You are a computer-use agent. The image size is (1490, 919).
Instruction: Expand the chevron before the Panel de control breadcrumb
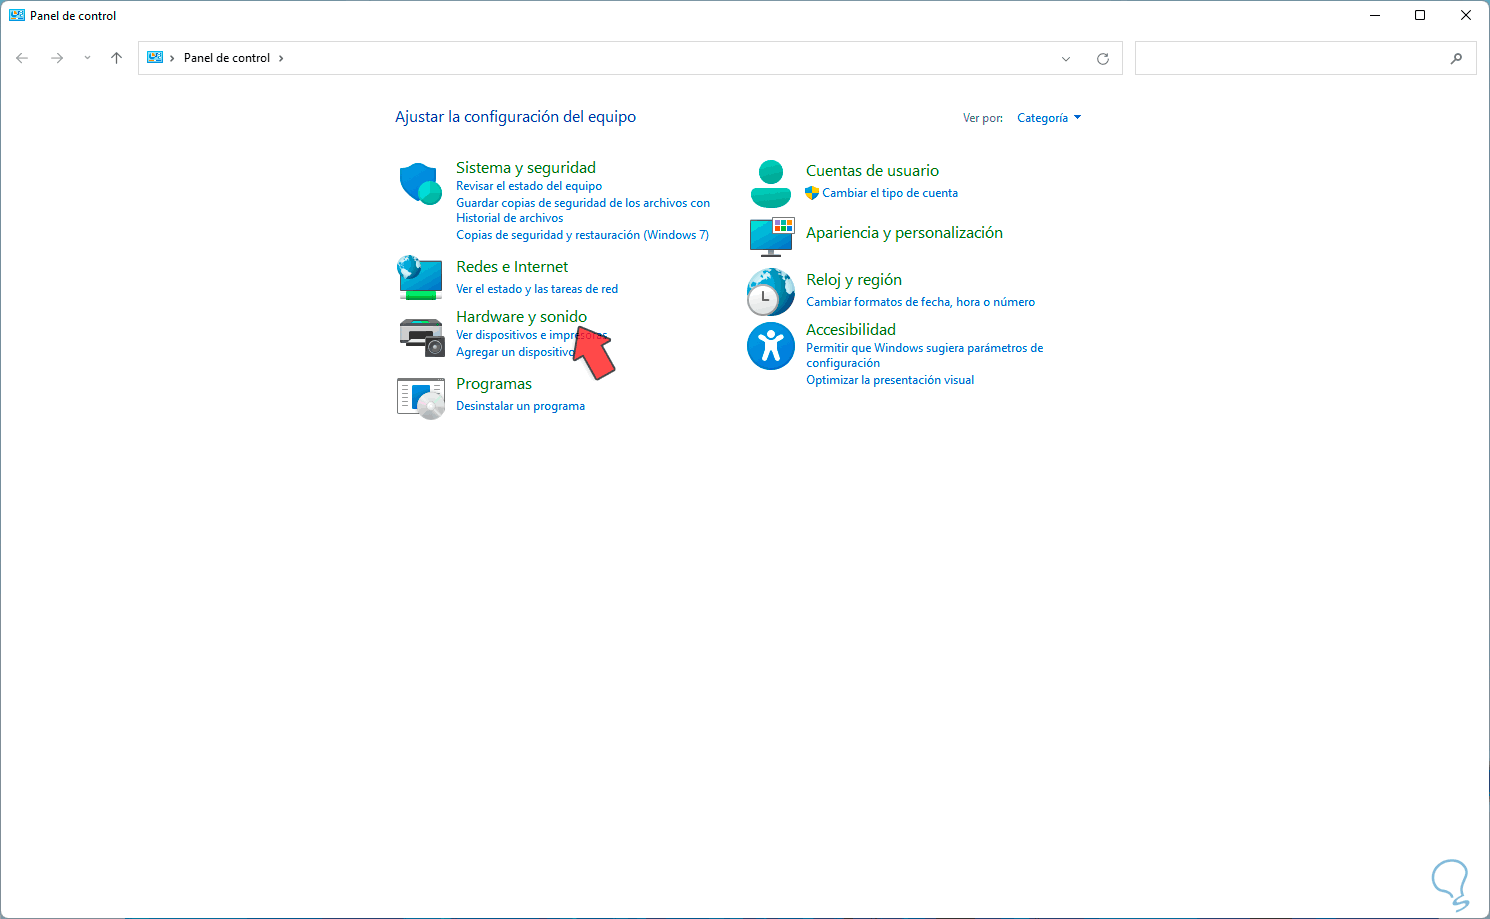tap(172, 58)
